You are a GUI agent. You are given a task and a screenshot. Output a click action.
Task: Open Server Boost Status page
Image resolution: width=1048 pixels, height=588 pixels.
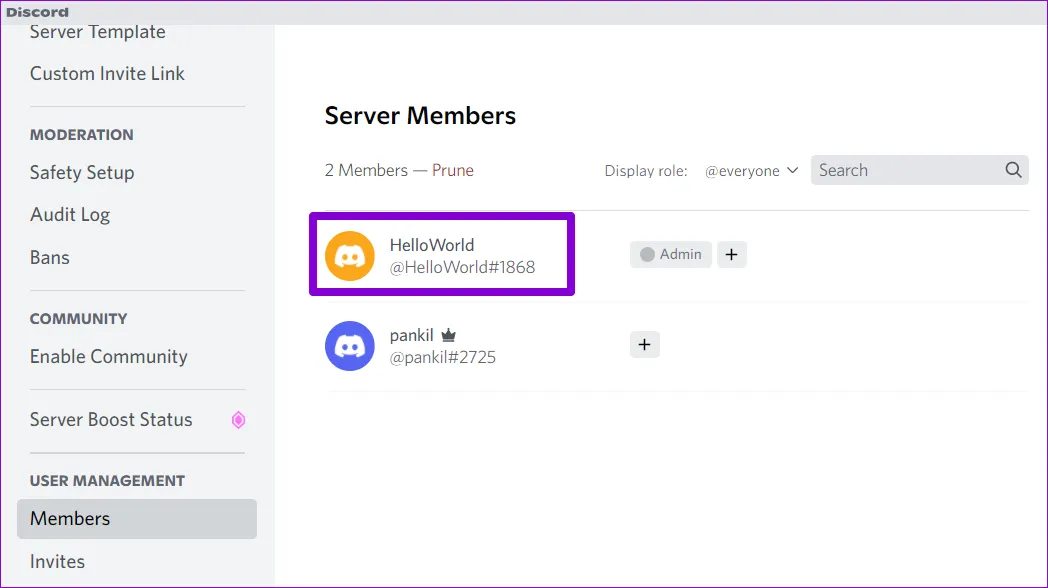(111, 420)
